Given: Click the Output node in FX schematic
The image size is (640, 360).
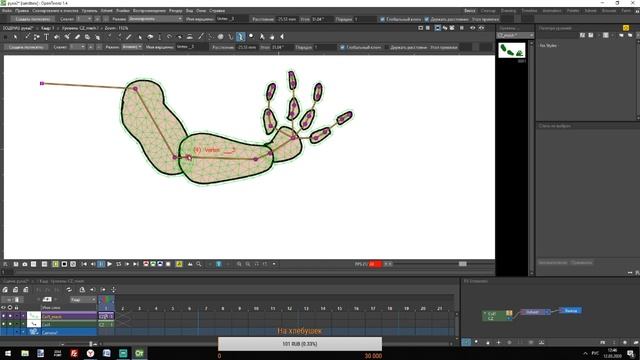Looking at the screenshot, I should (x=570, y=311).
